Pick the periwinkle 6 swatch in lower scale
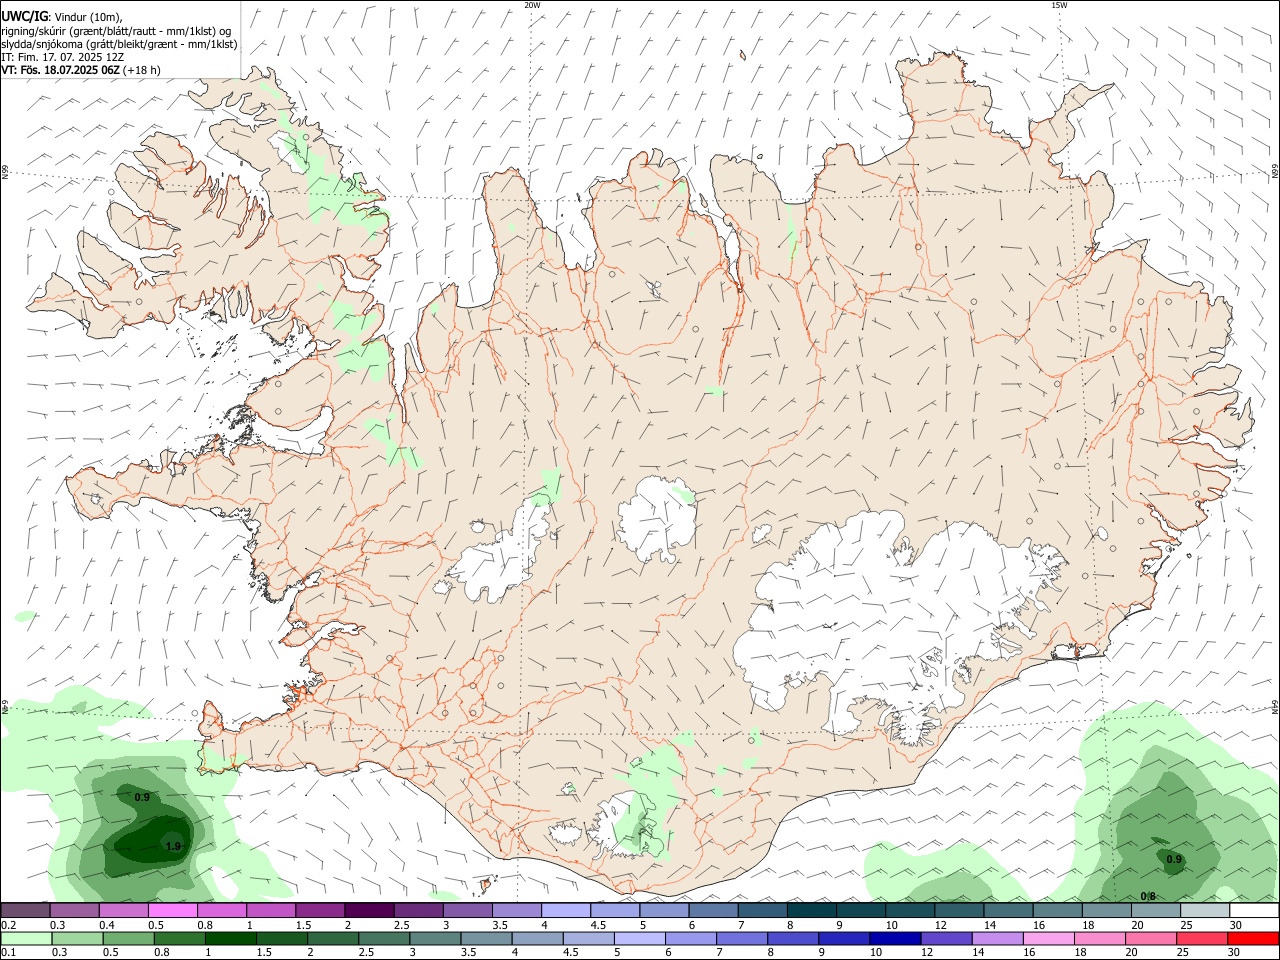Viewport: 1280px width, 960px height. click(x=690, y=938)
